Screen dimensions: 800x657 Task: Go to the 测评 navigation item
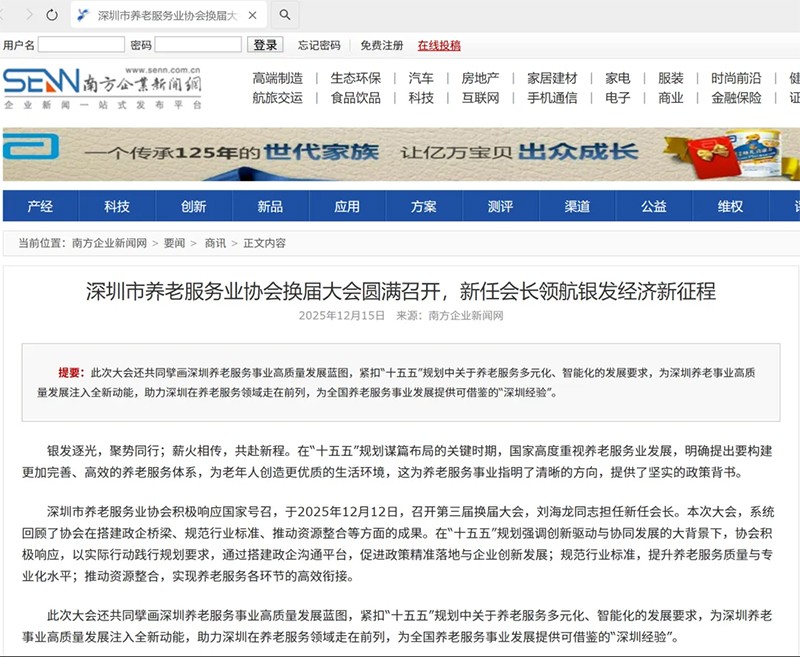[501, 206]
